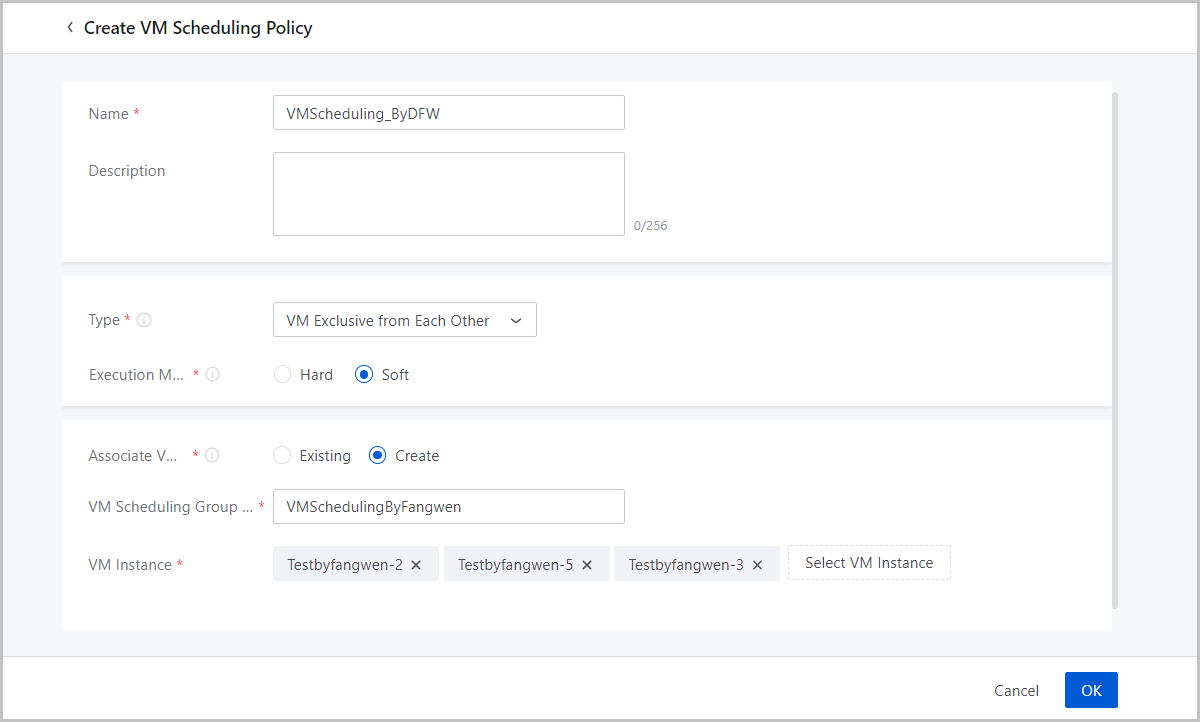Remove Testbyfangwen-2 from VM instances

pos(416,565)
